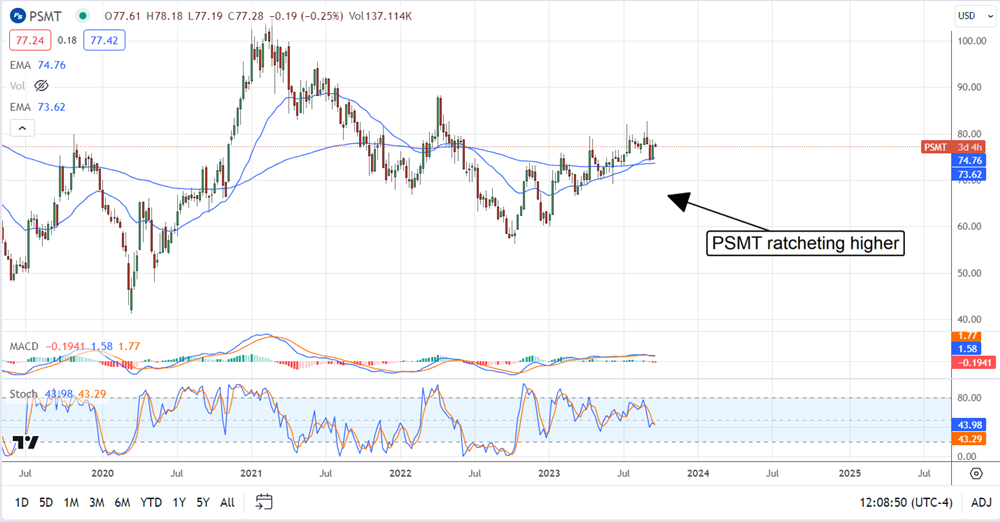This screenshot has width=1000, height=522.
Task: Click the 73.62 EMA axis value tag
Action: [969, 174]
